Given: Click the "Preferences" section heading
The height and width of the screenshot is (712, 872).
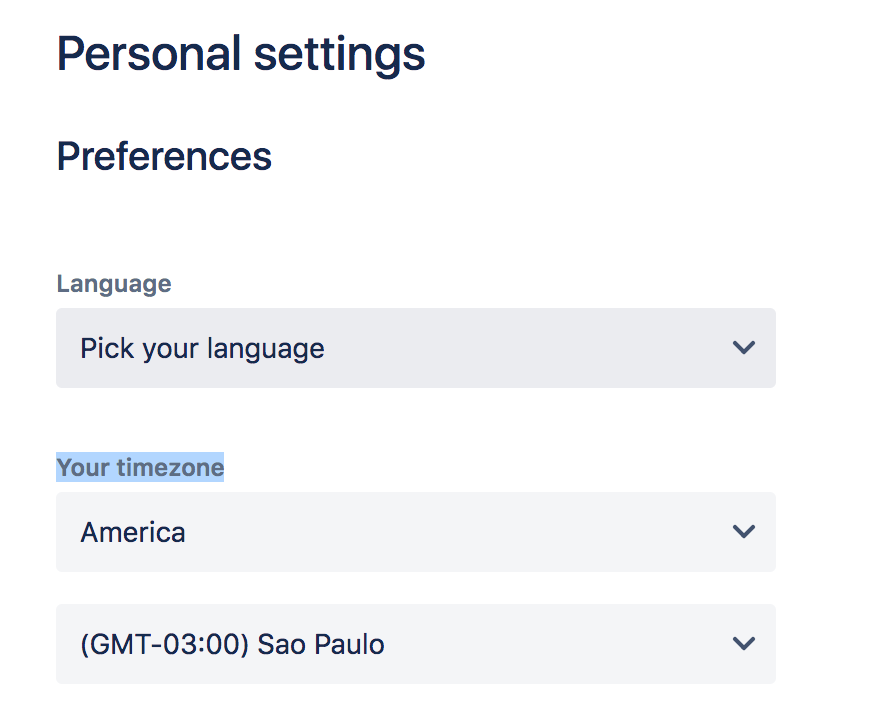Looking at the screenshot, I should click(164, 157).
